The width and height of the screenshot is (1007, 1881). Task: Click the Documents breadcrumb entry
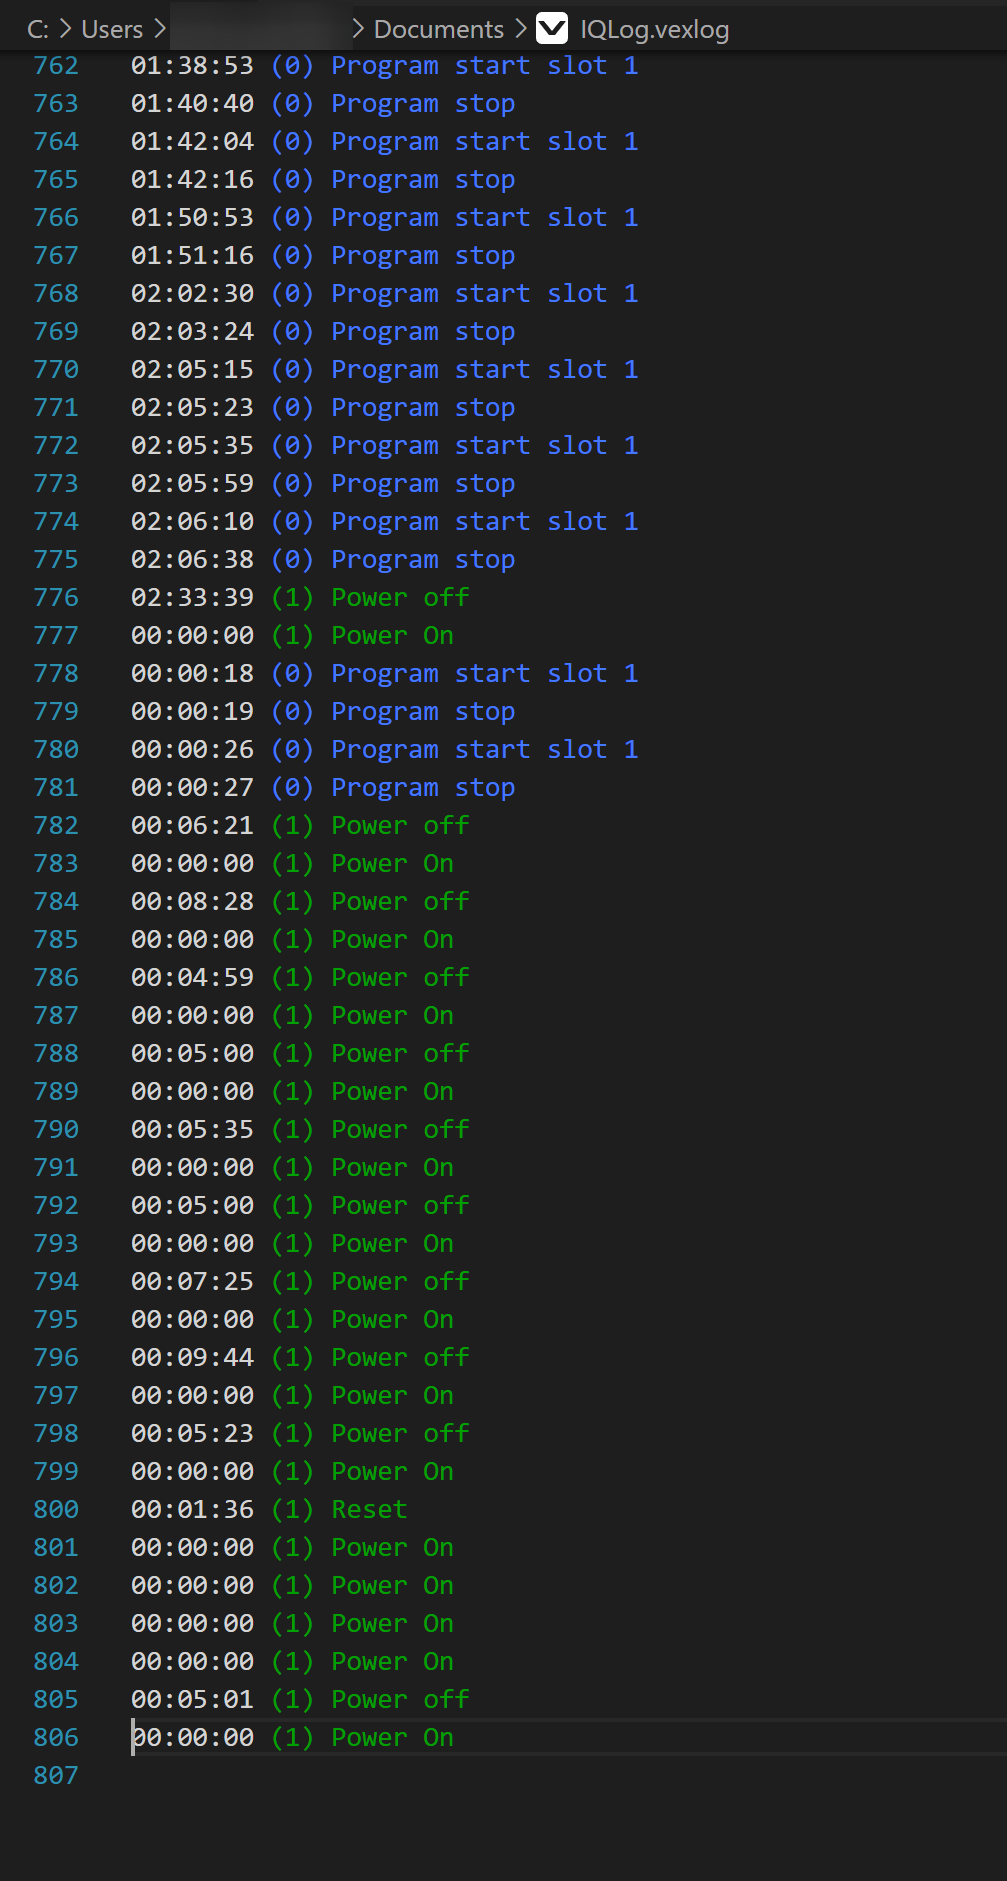tap(438, 29)
